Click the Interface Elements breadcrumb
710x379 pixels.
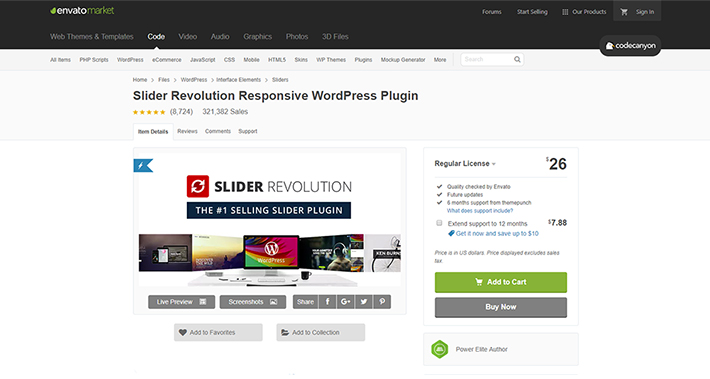coord(239,80)
